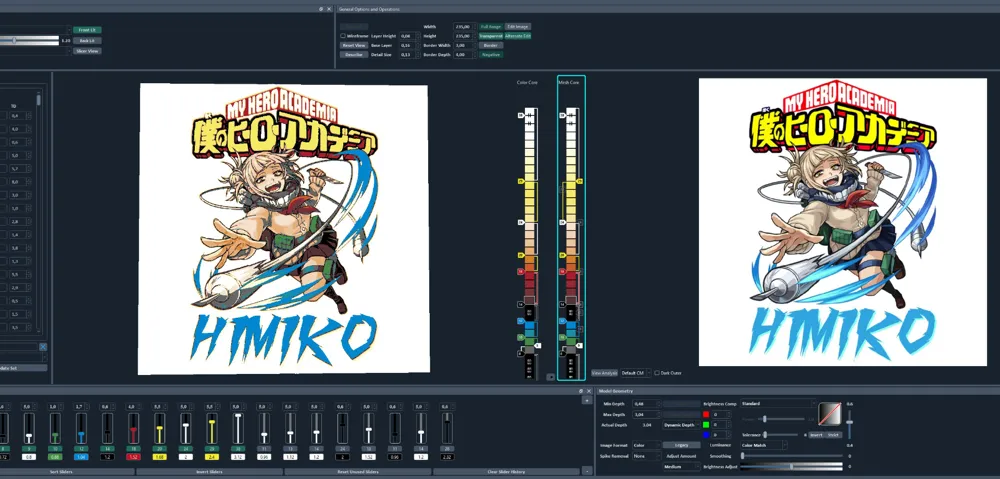This screenshot has width=1000, height=479.
Task: Select the highlighted Mesh Core strip
Action: click(571, 228)
